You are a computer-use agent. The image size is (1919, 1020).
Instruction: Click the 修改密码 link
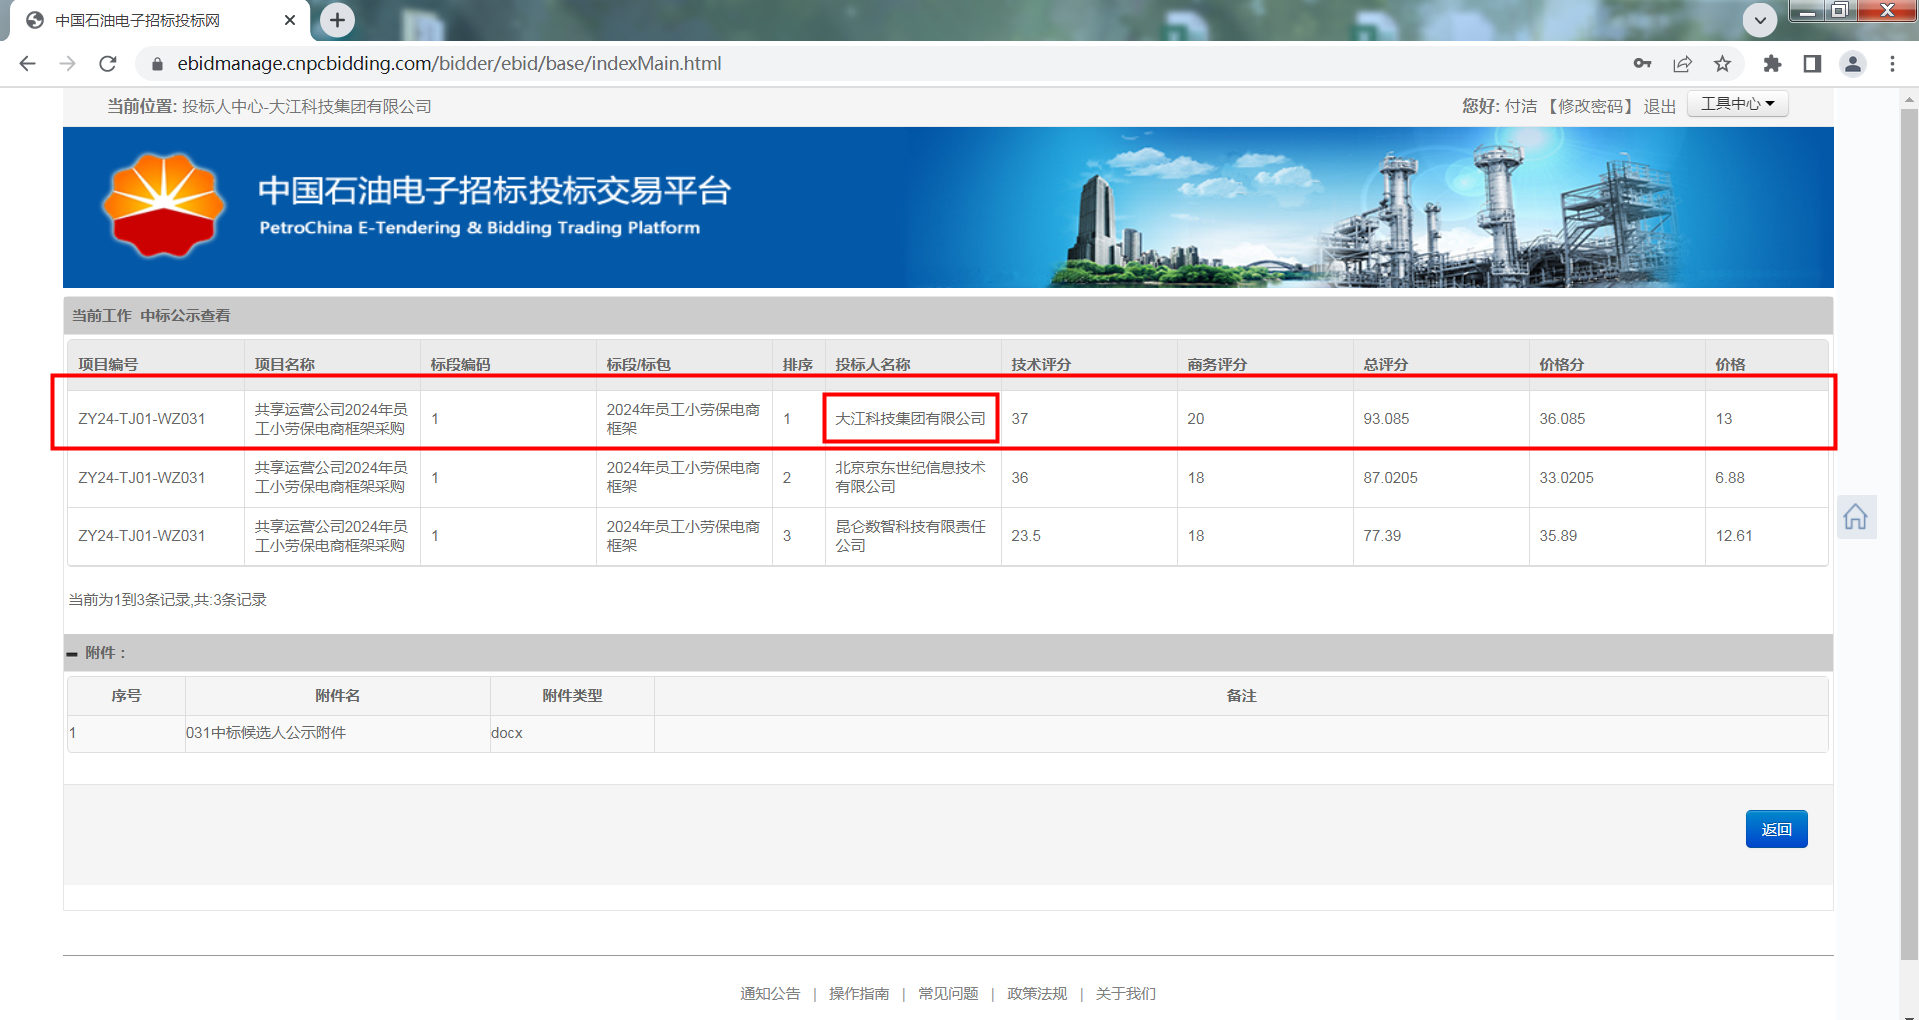pos(1590,107)
